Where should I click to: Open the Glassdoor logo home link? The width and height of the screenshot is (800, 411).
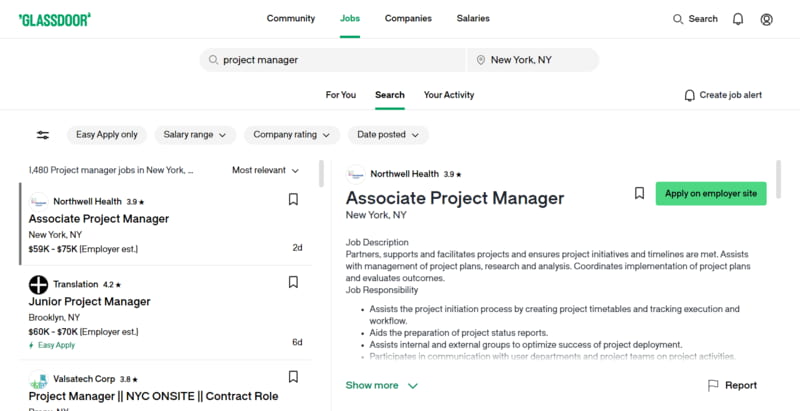click(55, 19)
